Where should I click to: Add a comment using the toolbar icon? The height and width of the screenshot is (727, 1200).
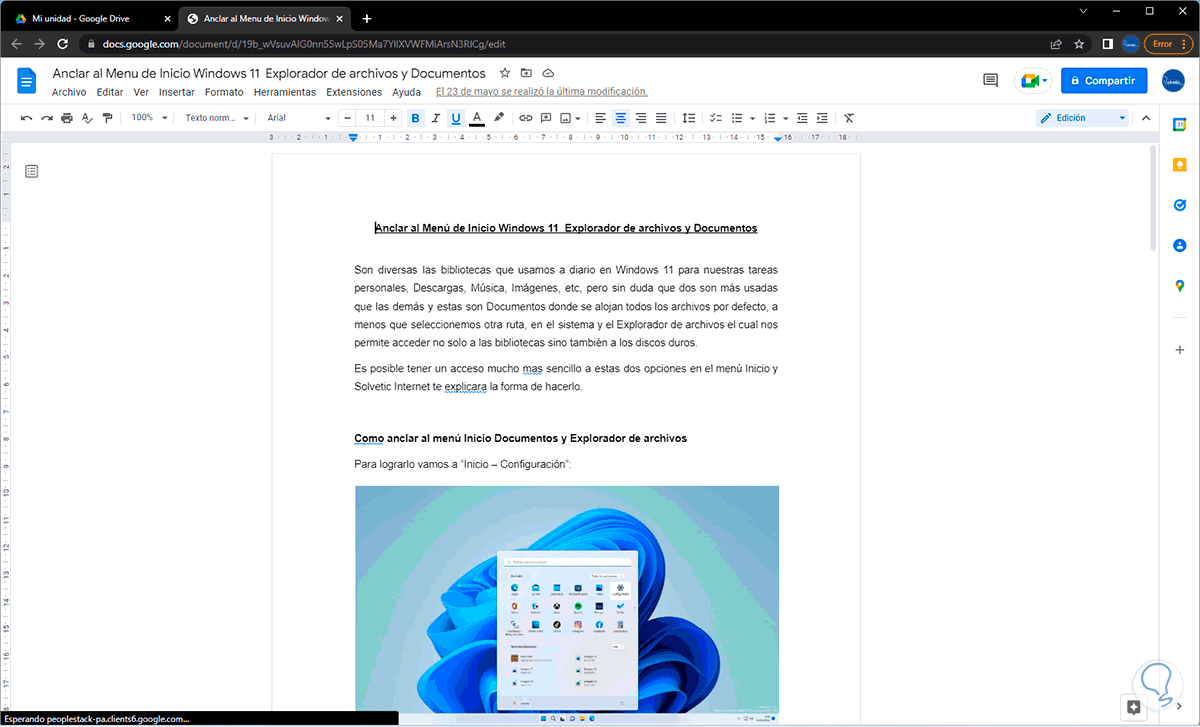pyautogui.click(x=546, y=118)
